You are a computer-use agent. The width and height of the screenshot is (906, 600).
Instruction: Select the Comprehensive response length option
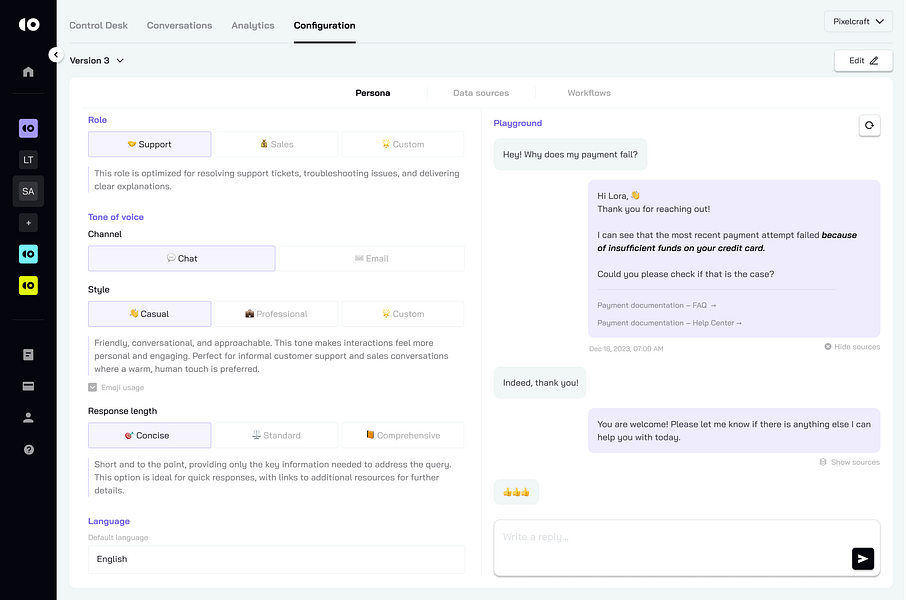coord(402,434)
